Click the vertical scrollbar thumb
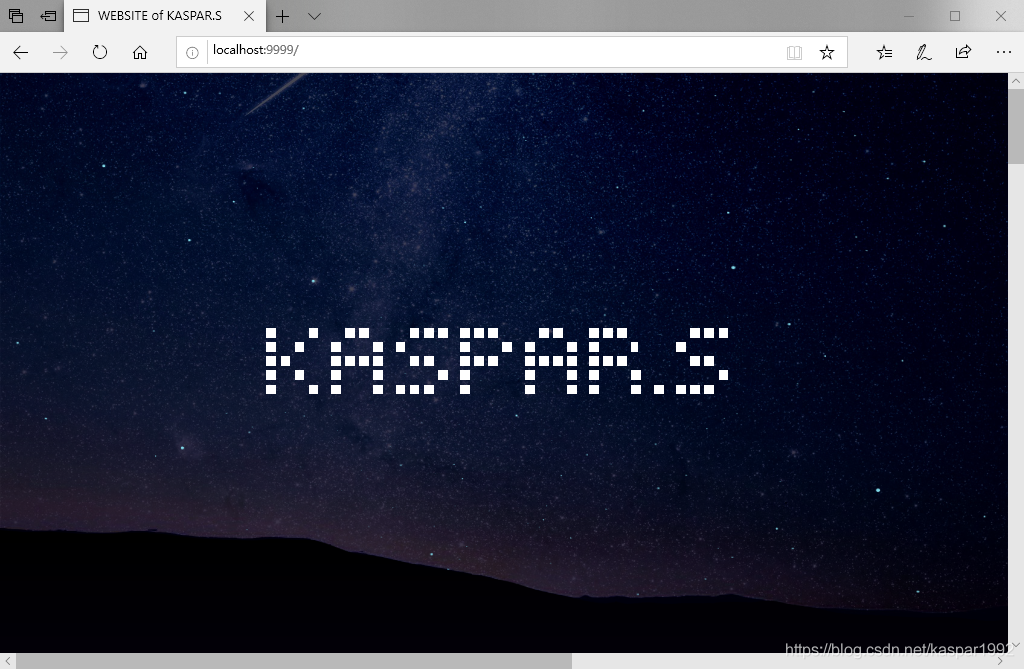 click(1016, 127)
